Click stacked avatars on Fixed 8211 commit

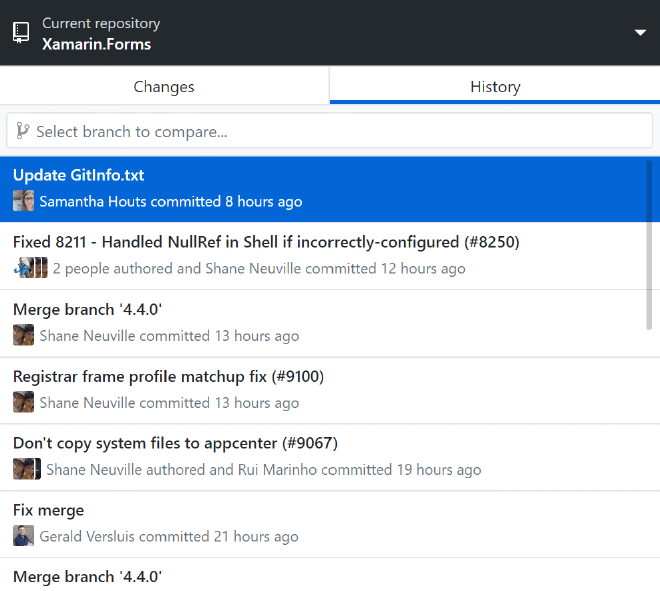point(30,268)
